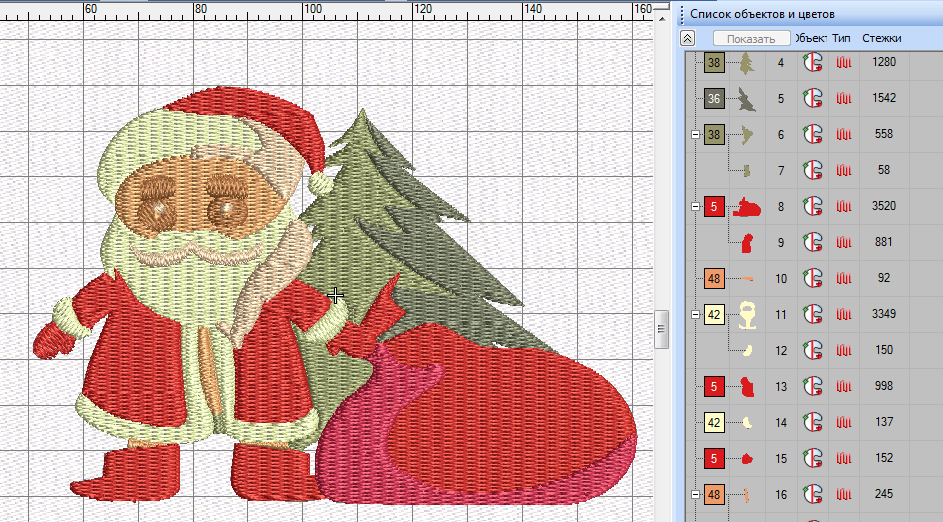Select the red sack thumbnail in row 8
This screenshot has width=943, height=522.
[745, 207]
